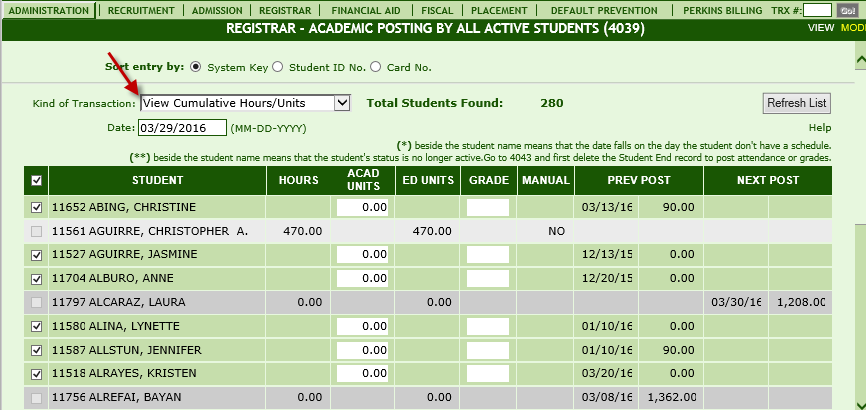The width and height of the screenshot is (866, 410).
Task: Click the GRADE column header
Action: coord(489,180)
